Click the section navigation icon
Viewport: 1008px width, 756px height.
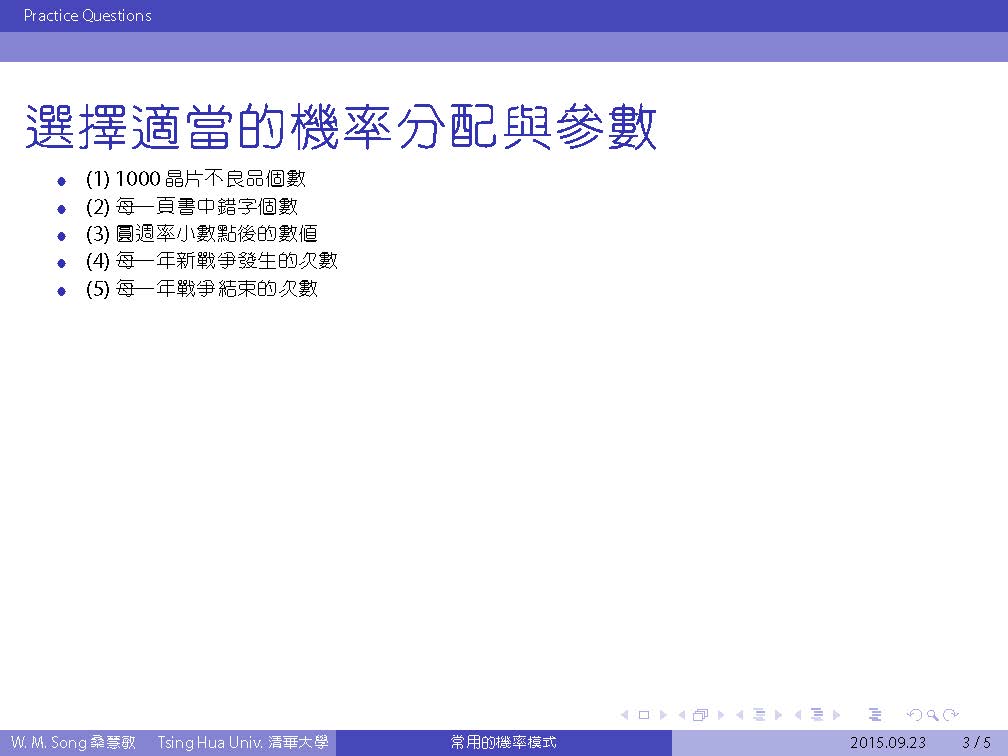817,715
